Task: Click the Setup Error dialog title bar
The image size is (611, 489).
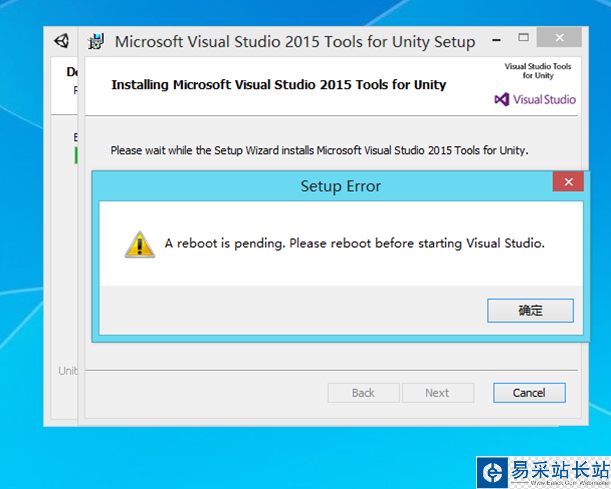Action: pyautogui.click(x=340, y=186)
